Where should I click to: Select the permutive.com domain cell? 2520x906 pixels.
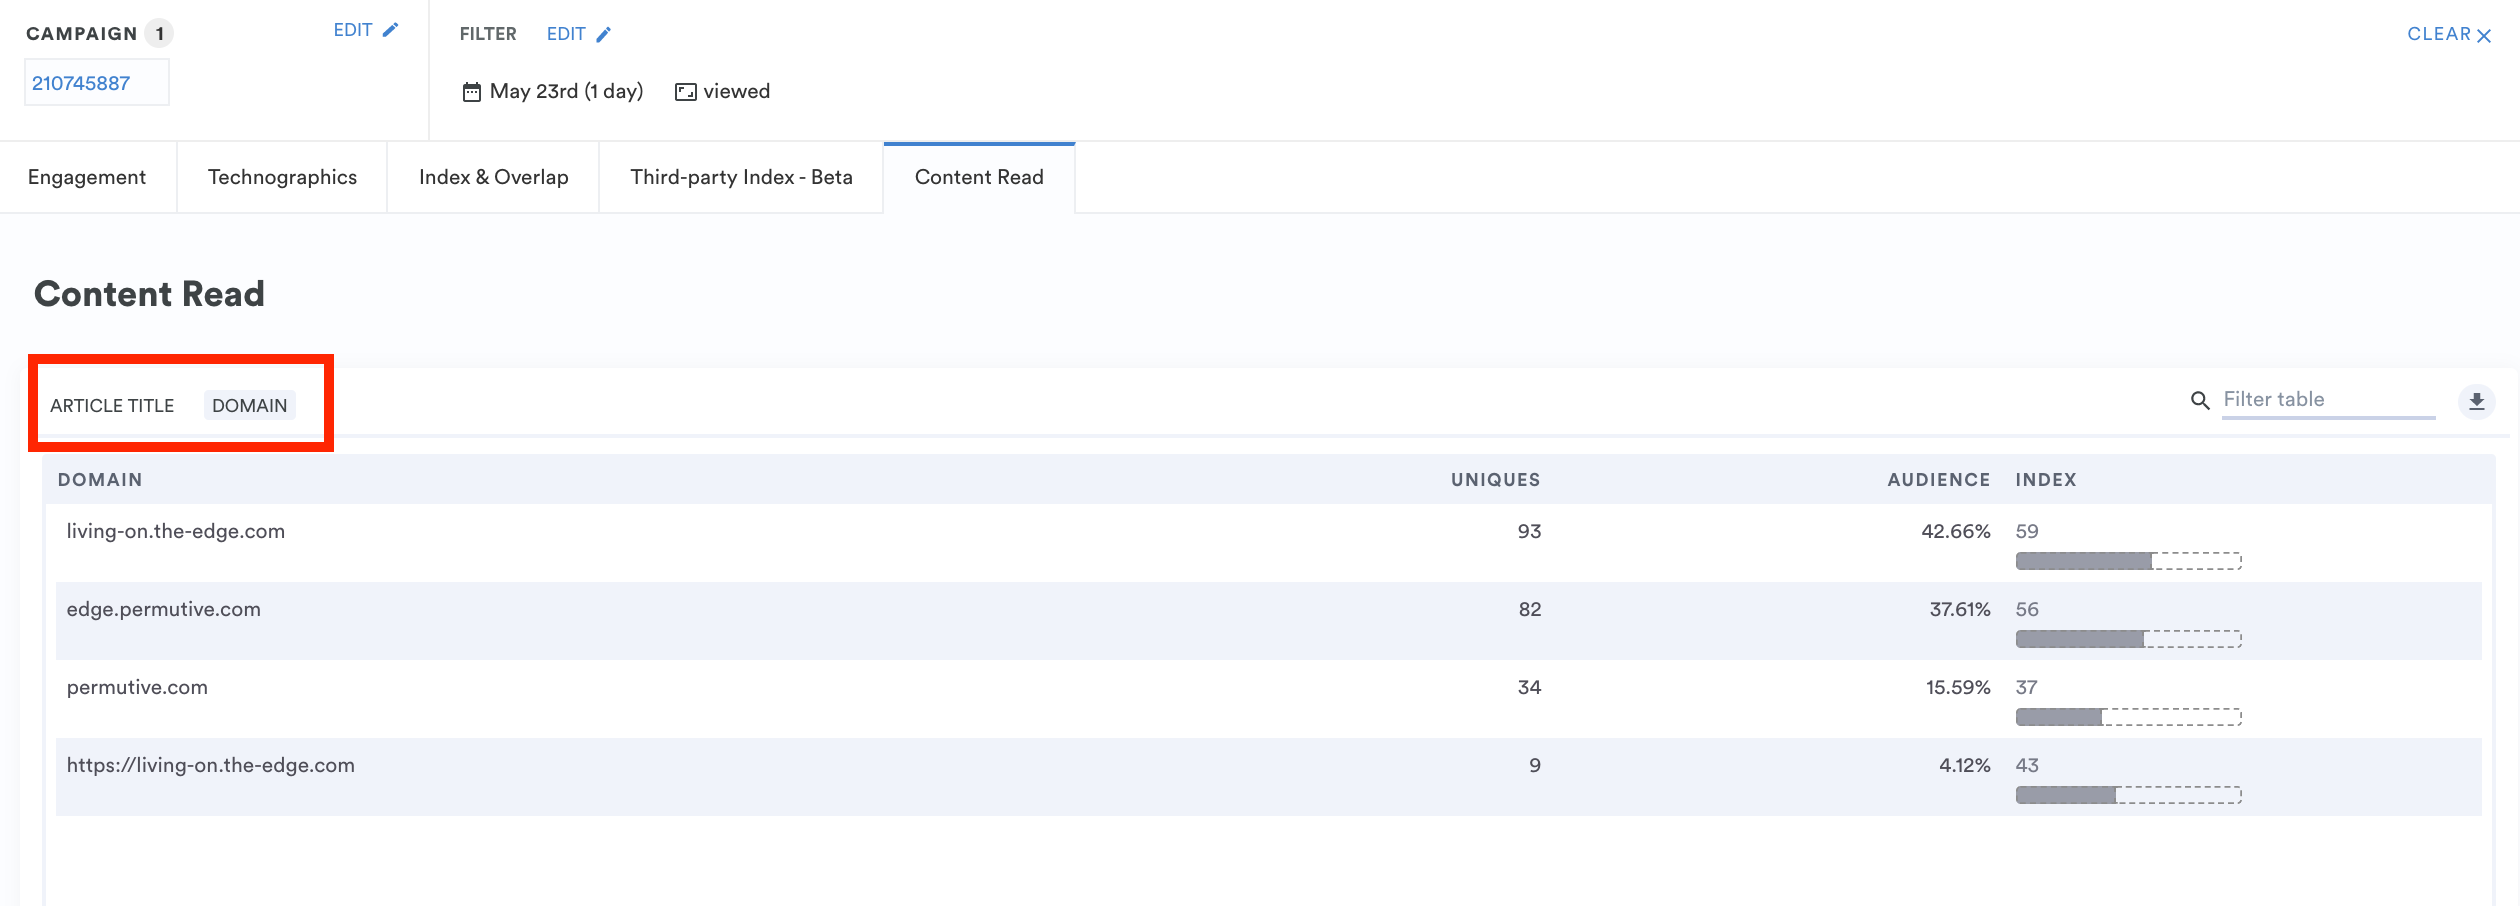(137, 687)
